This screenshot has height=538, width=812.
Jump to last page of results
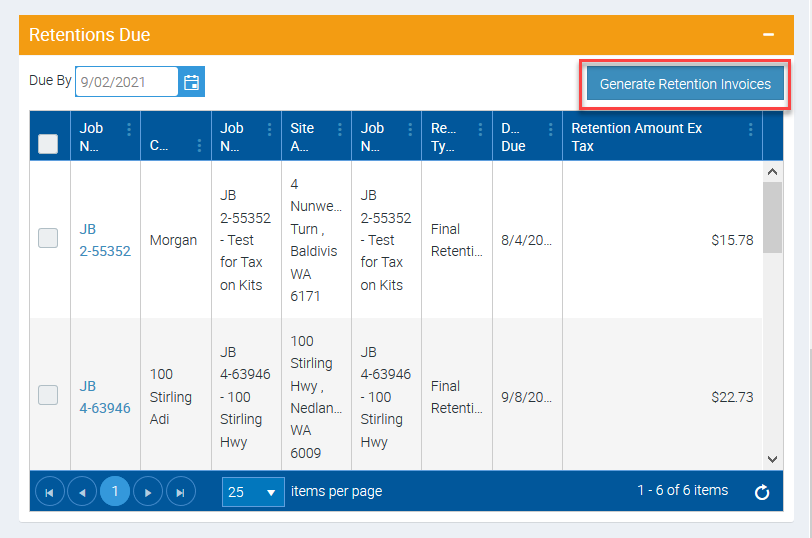181,492
